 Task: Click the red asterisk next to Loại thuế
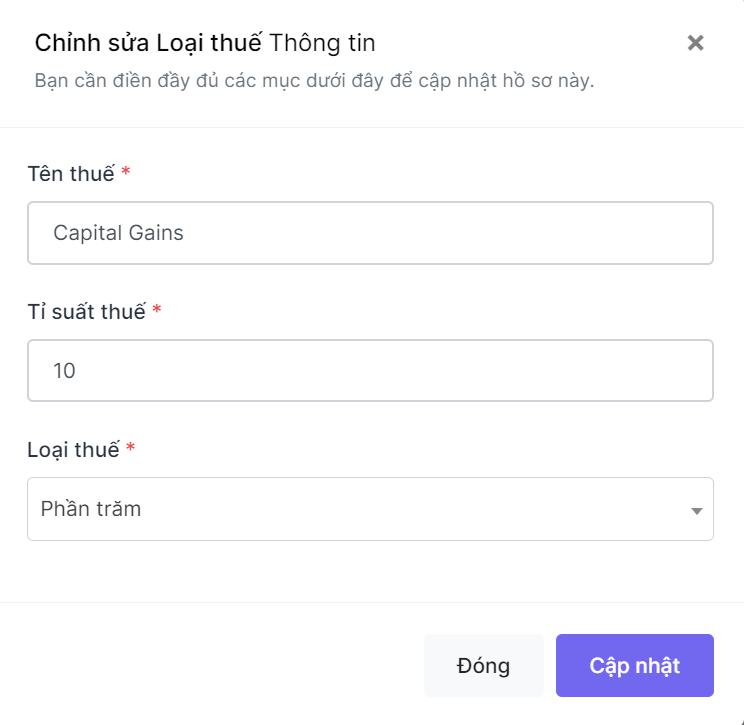(130, 447)
